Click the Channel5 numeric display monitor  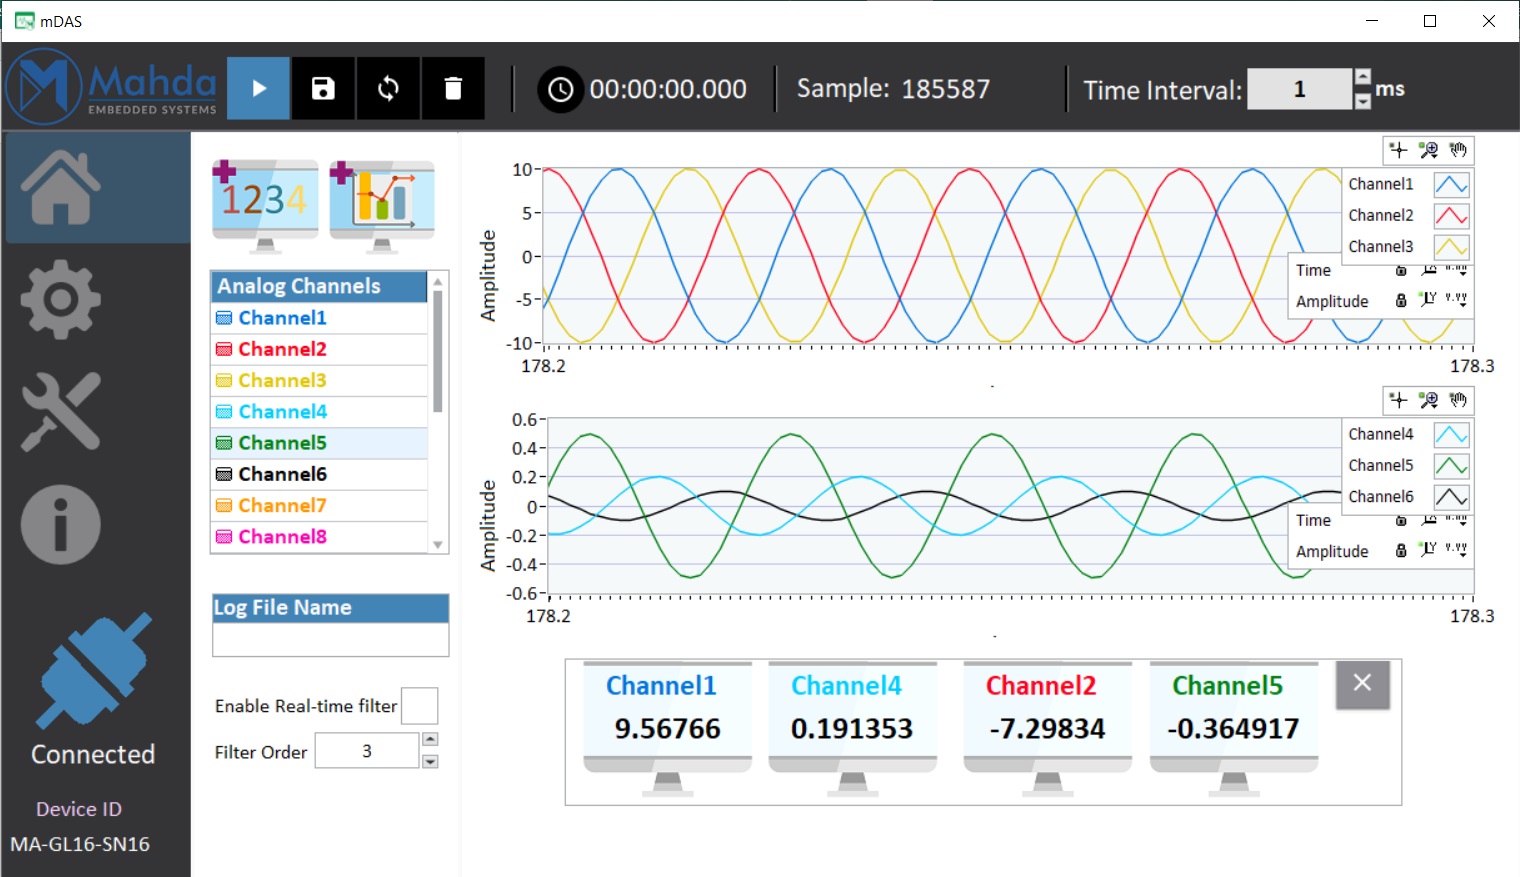coord(1233,728)
